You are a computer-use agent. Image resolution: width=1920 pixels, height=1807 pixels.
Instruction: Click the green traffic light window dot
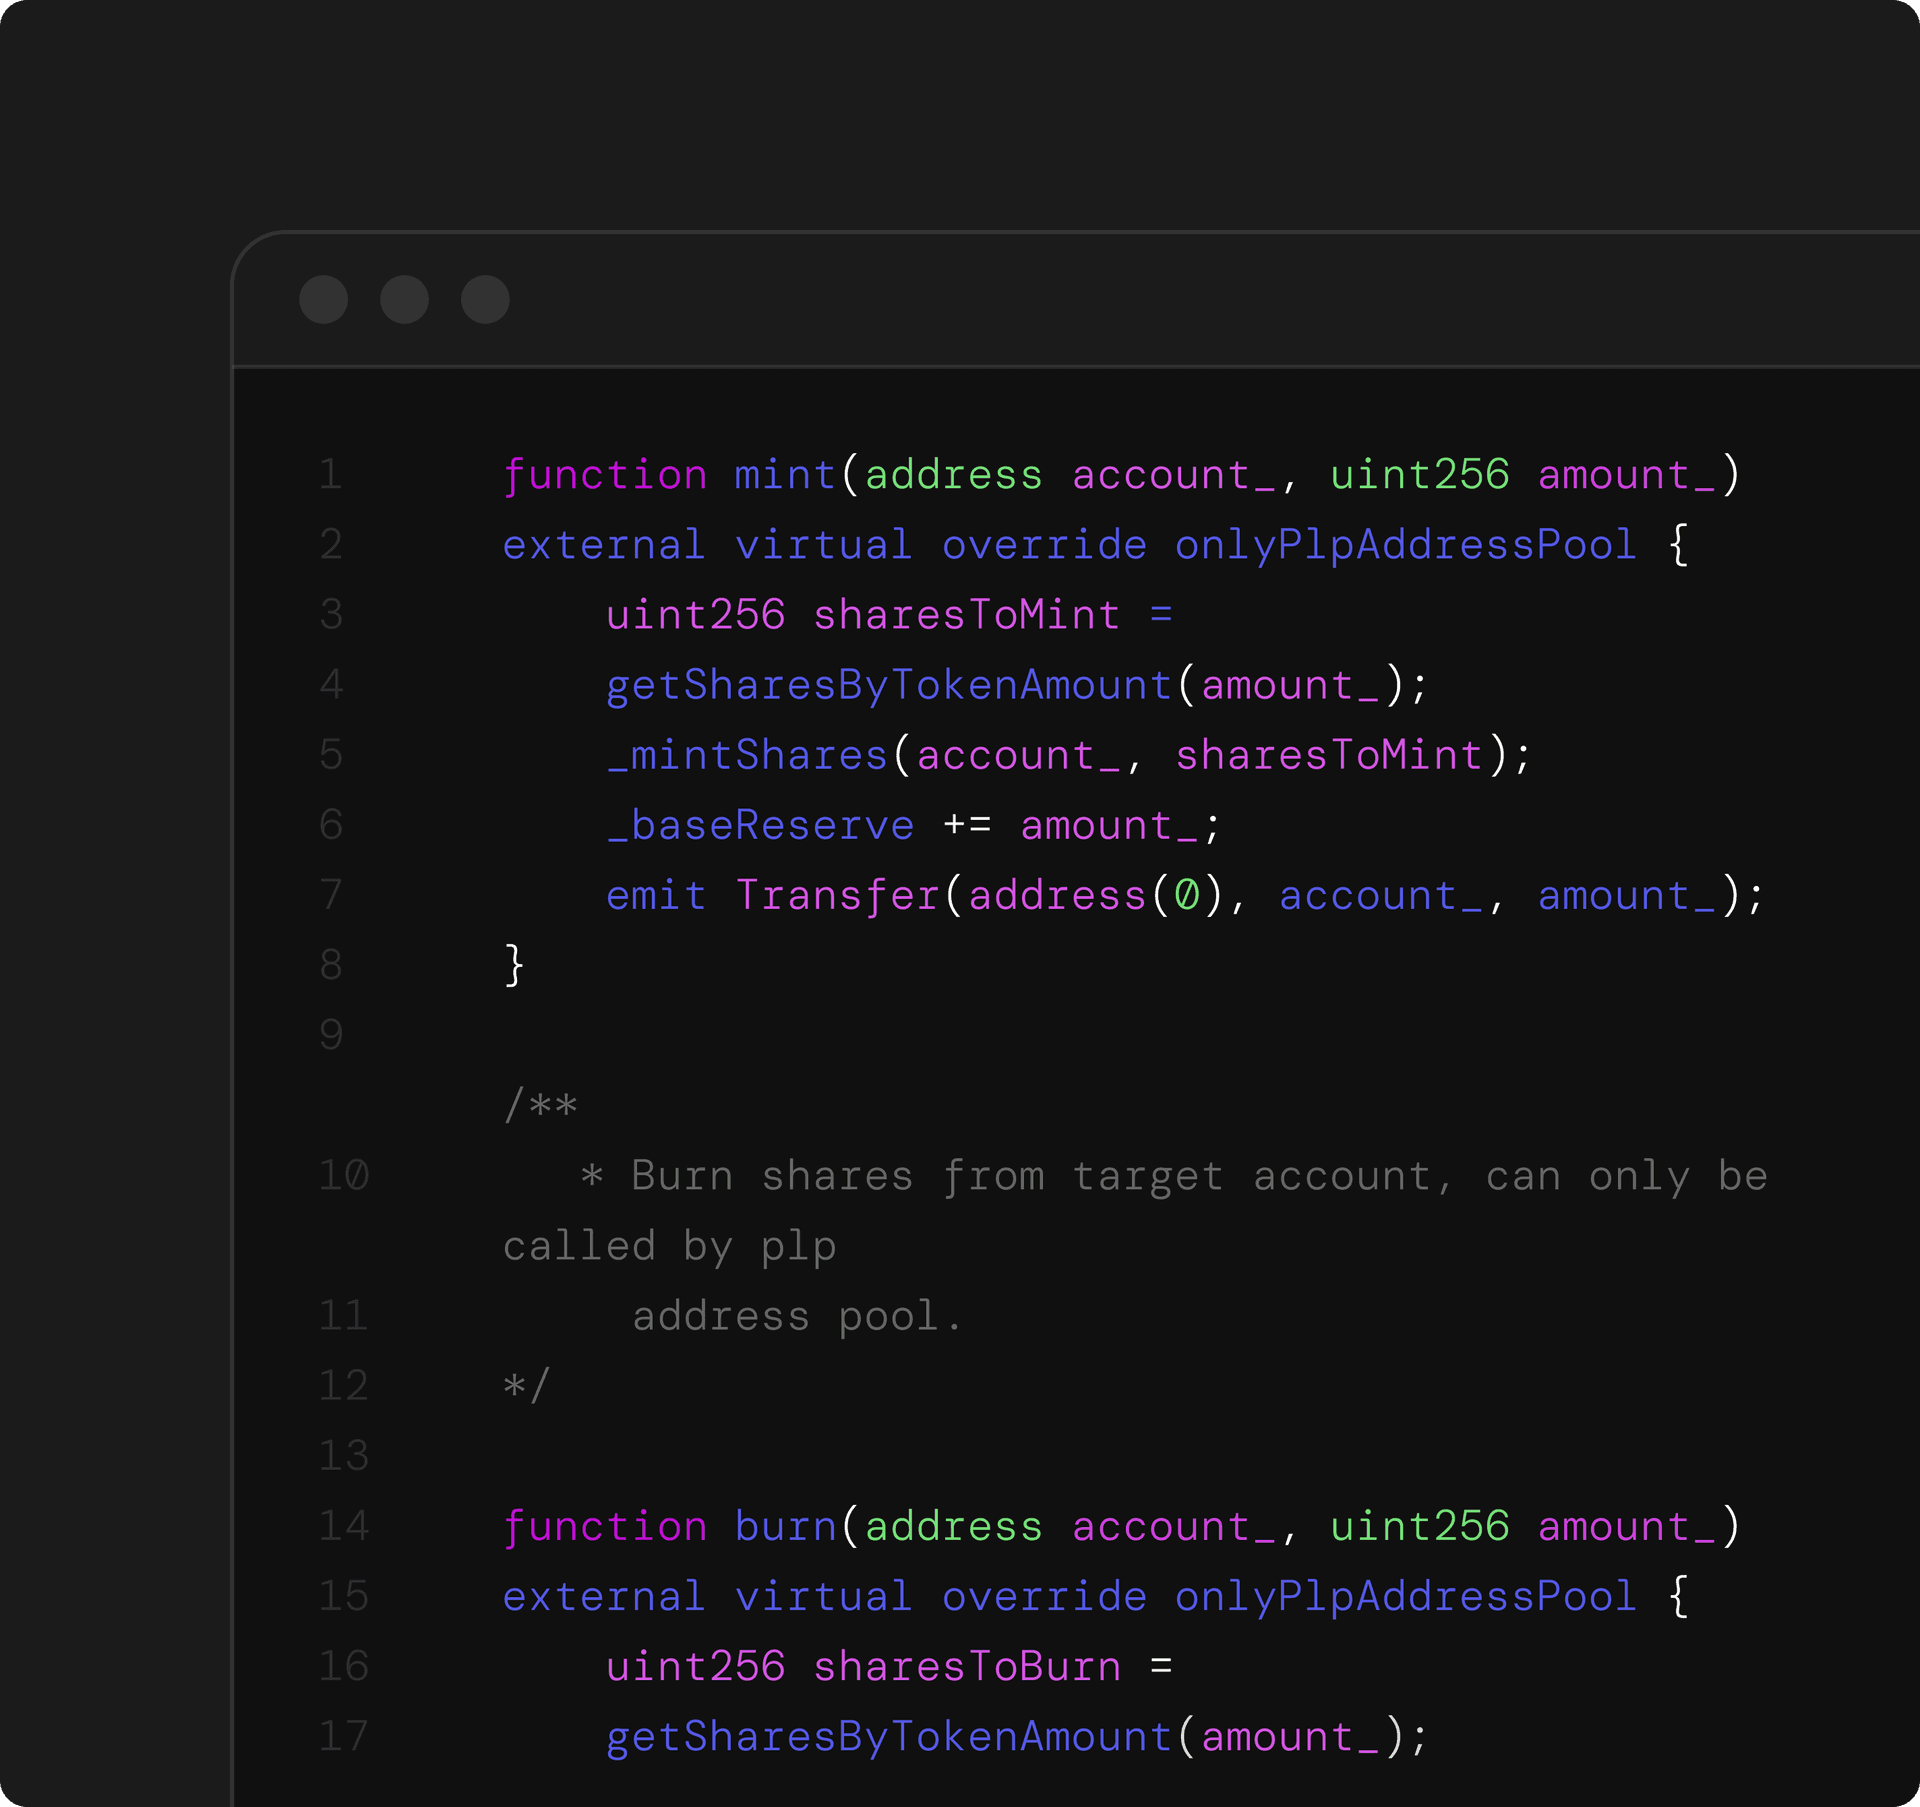484,298
